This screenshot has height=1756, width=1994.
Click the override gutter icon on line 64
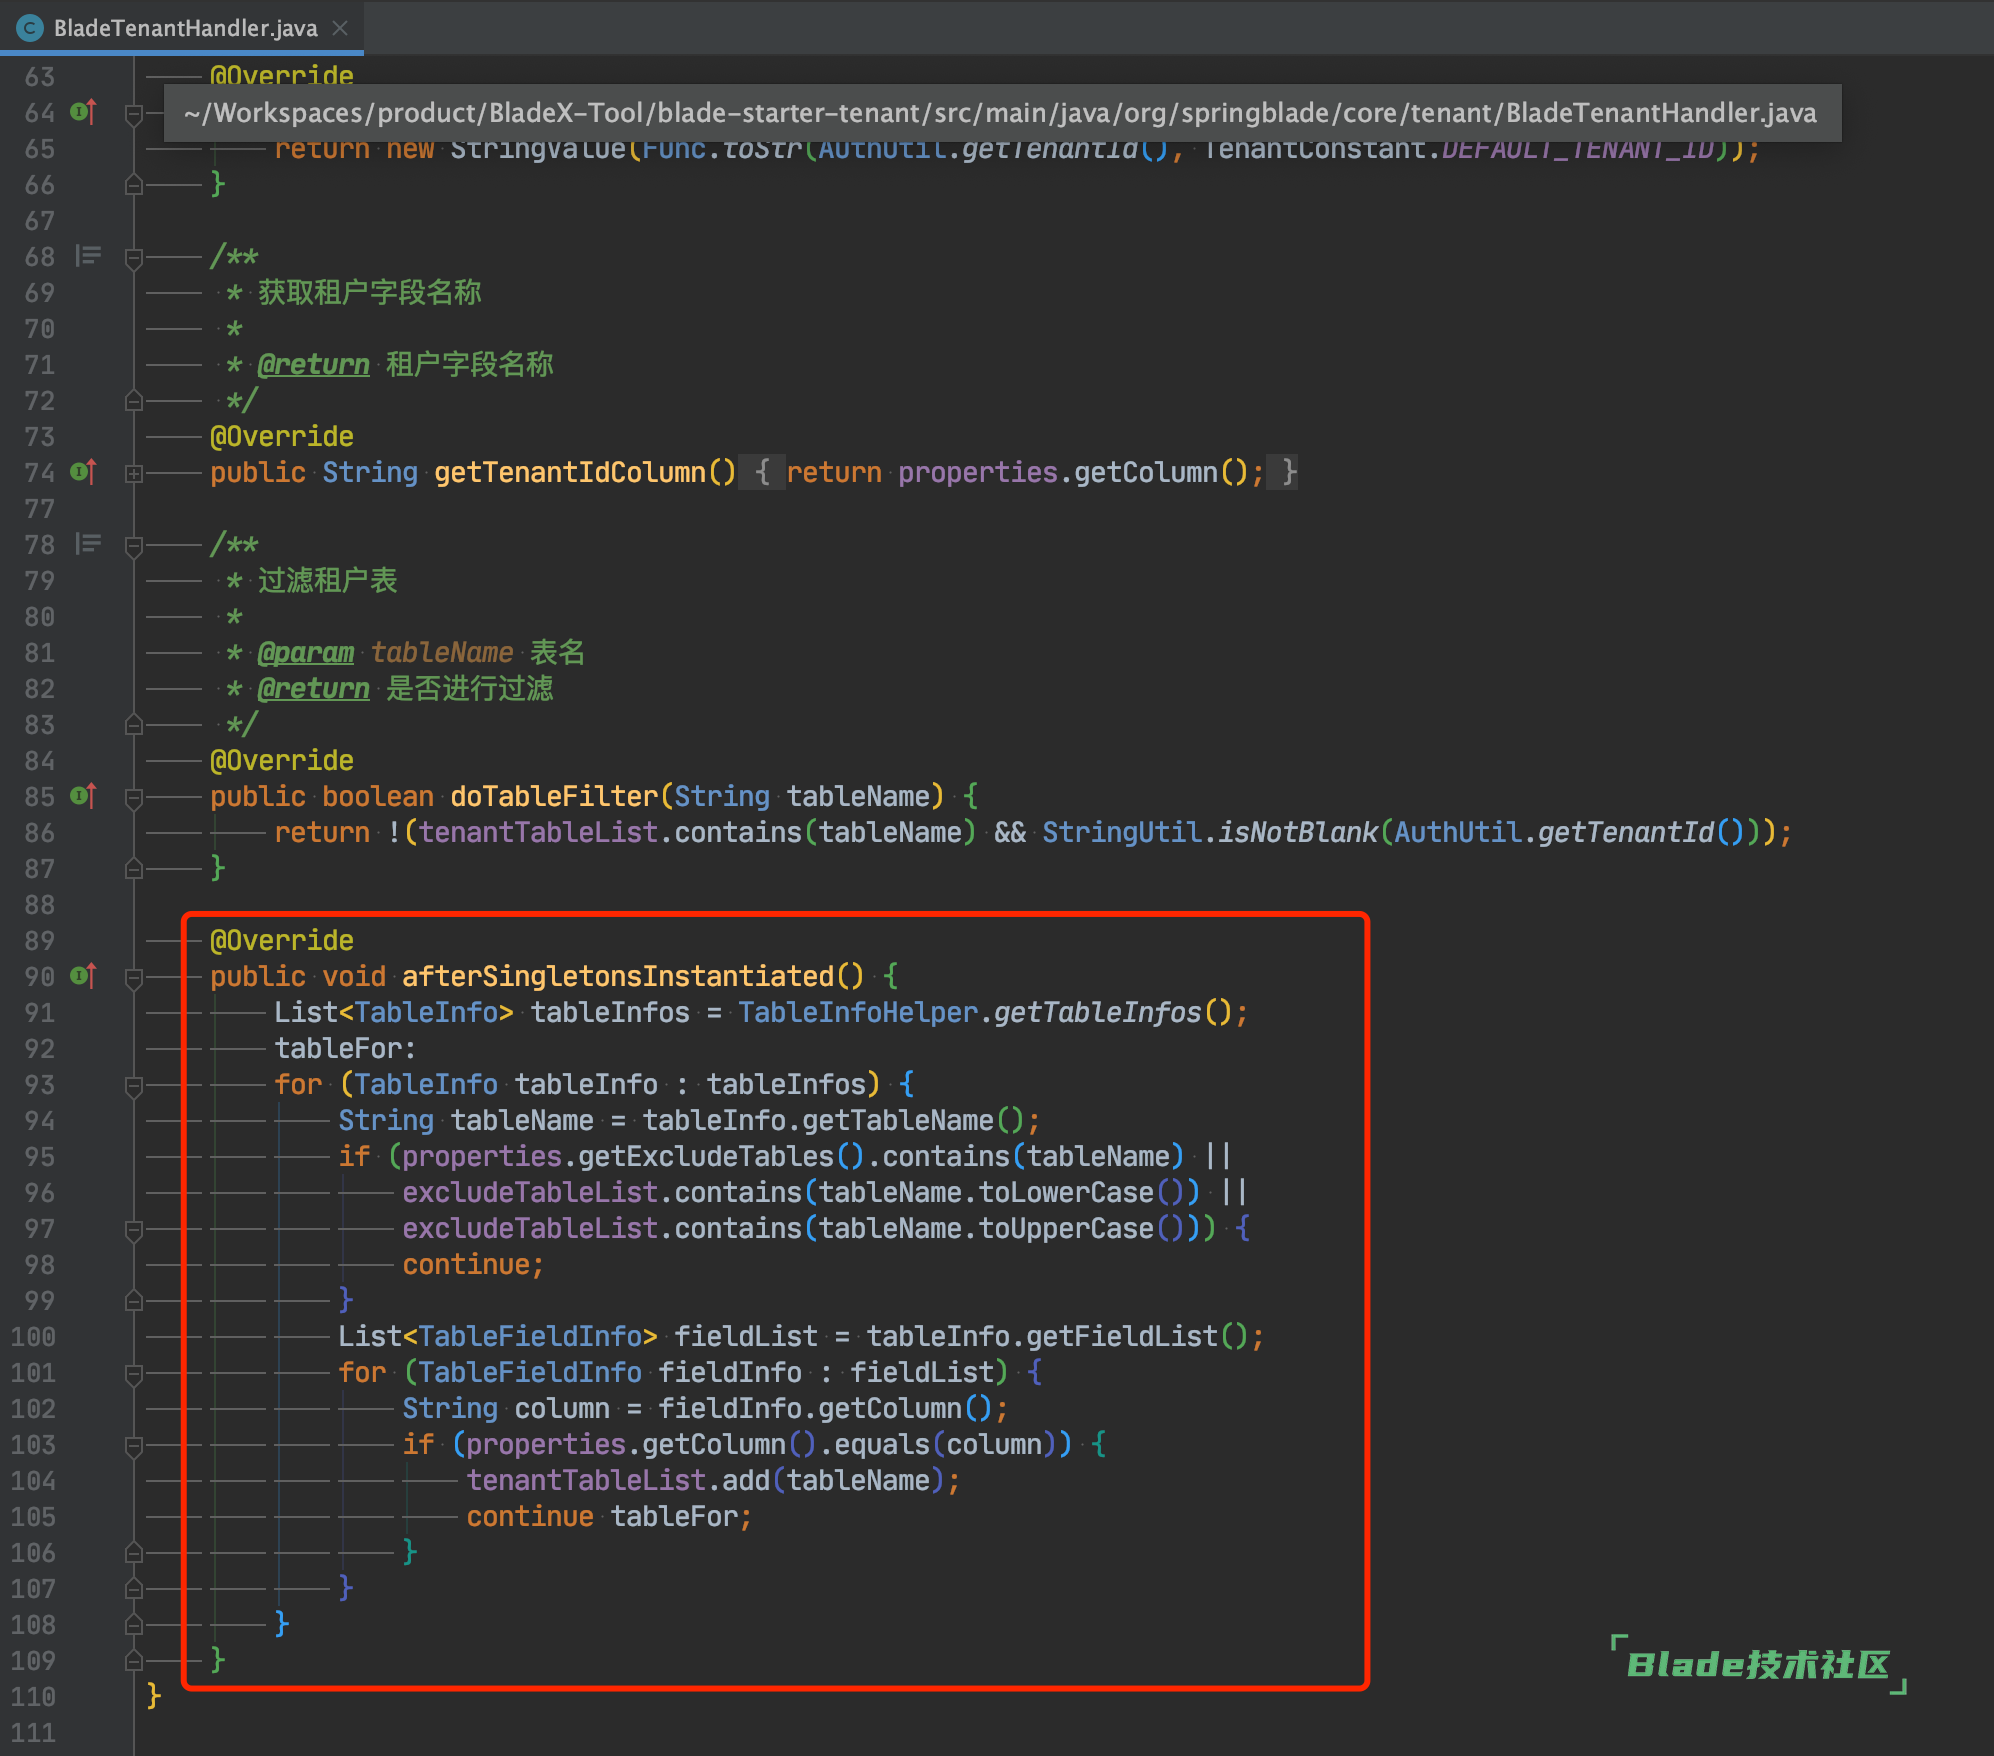tap(84, 112)
